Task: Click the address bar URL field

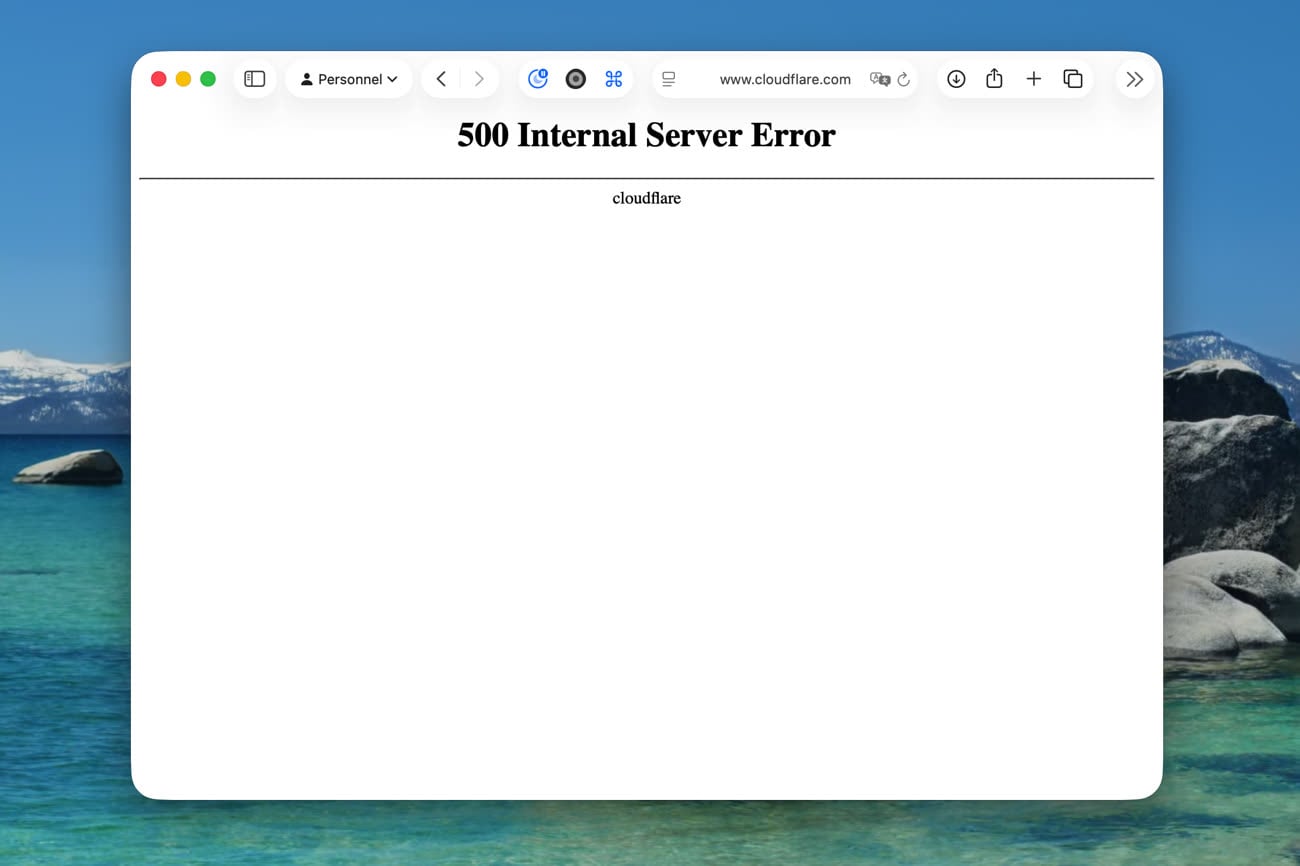Action: pyautogui.click(x=785, y=79)
